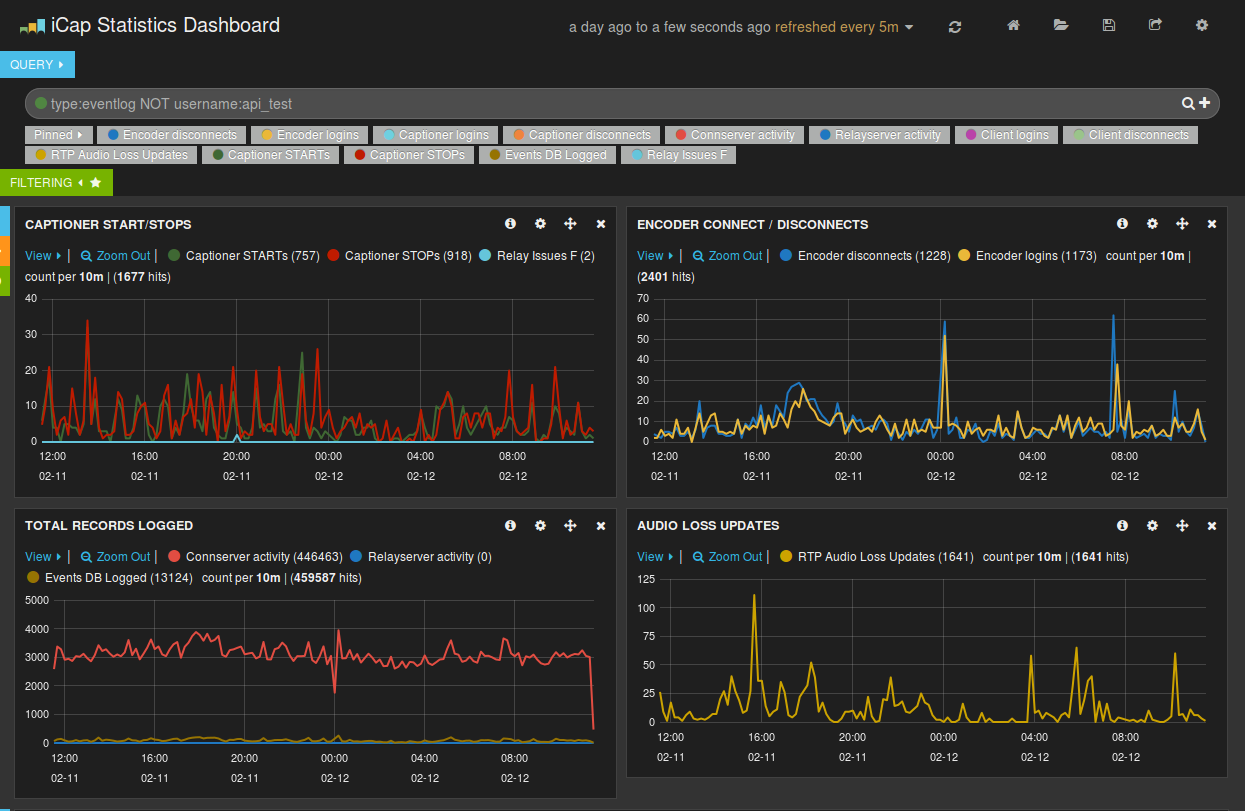Open dashboard settings gear in top bar
This screenshot has width=1245, height=811.
tap(1202, 26)
